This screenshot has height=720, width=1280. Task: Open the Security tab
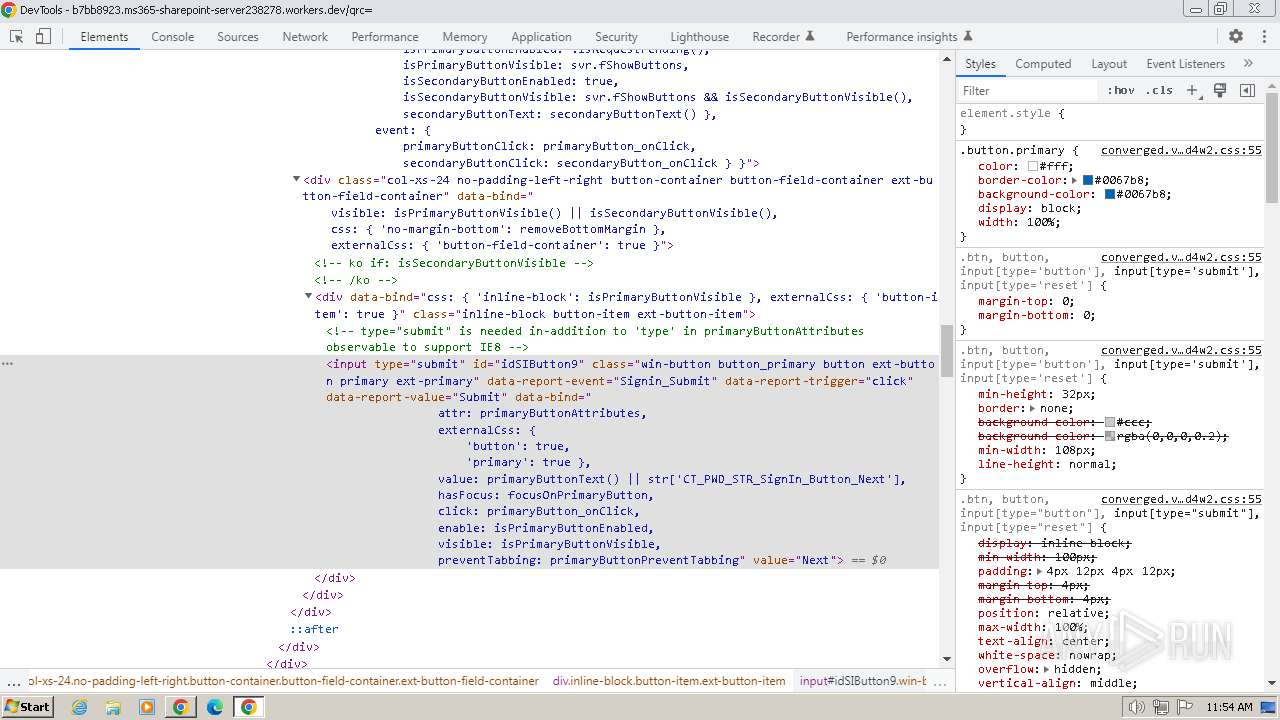point(616,36)
